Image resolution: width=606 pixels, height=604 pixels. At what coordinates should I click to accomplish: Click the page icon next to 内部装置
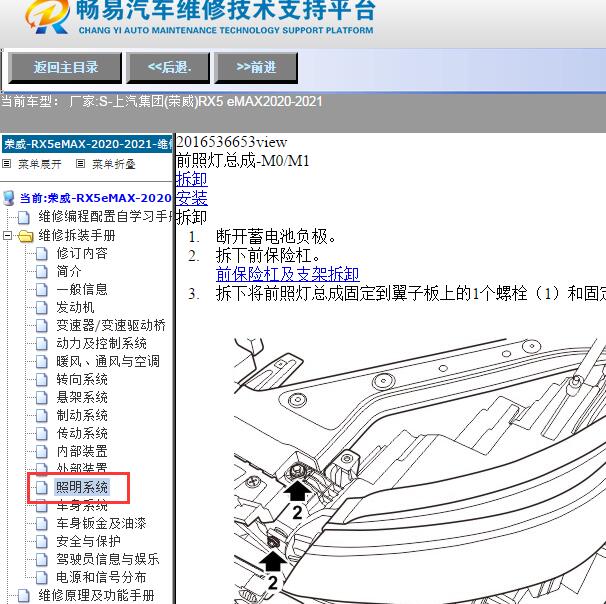pyautogui.click(x=42, y=452)
